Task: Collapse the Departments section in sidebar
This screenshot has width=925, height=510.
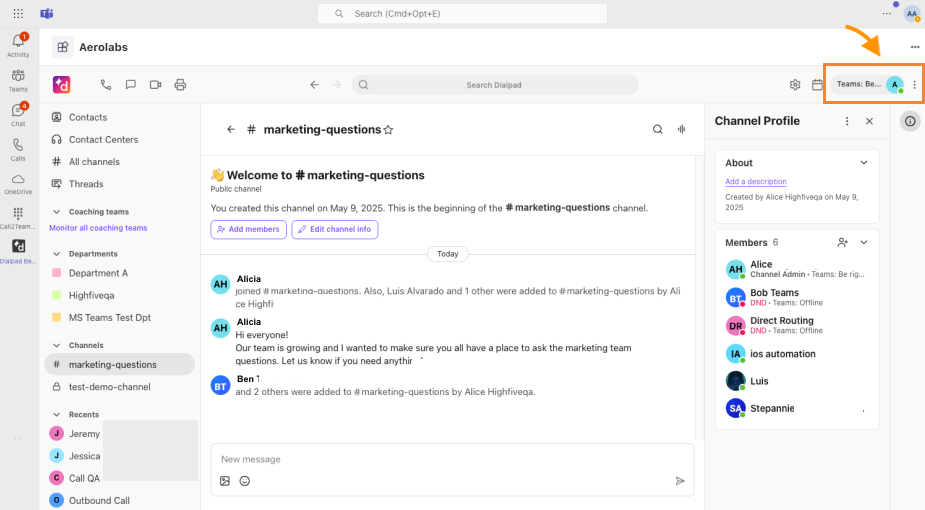Action: click(57, 254)
